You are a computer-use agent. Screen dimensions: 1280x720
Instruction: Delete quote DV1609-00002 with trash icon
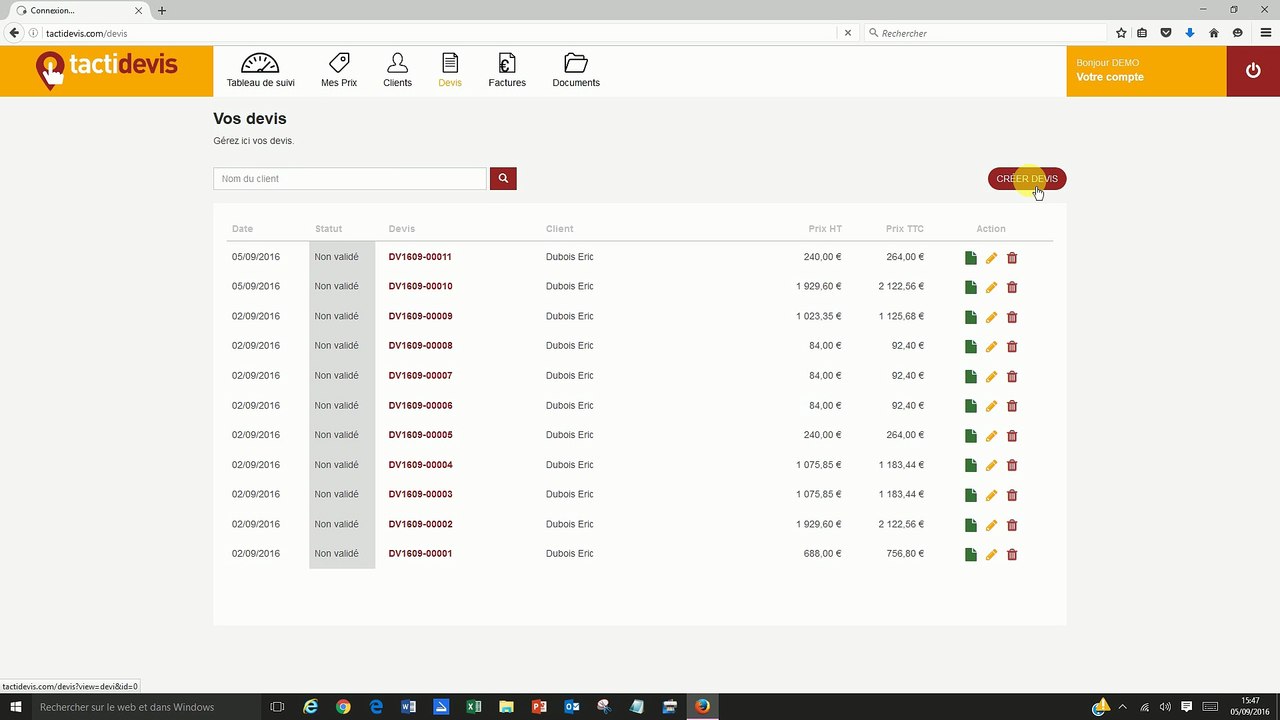pos(1012,525)
